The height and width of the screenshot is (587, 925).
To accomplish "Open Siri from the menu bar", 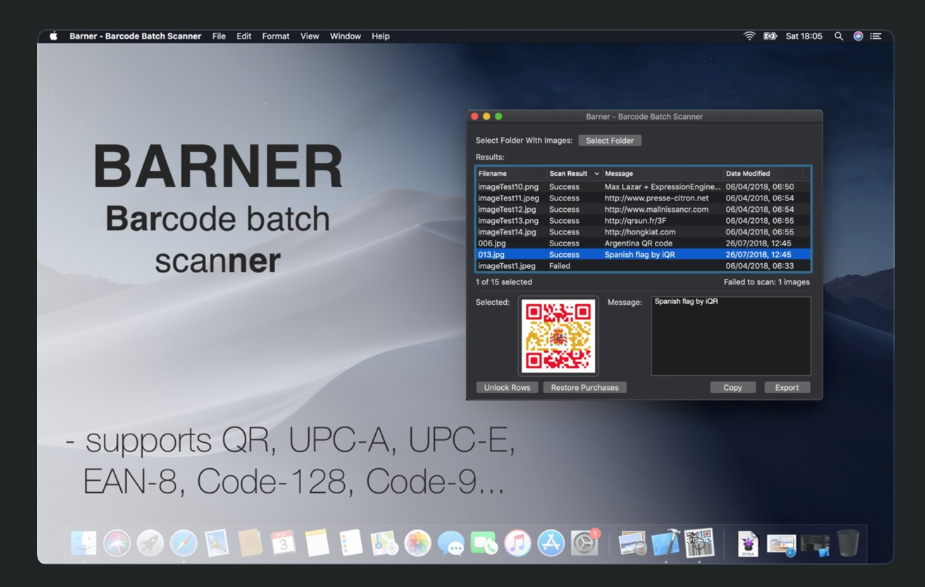I will point(858,36).
